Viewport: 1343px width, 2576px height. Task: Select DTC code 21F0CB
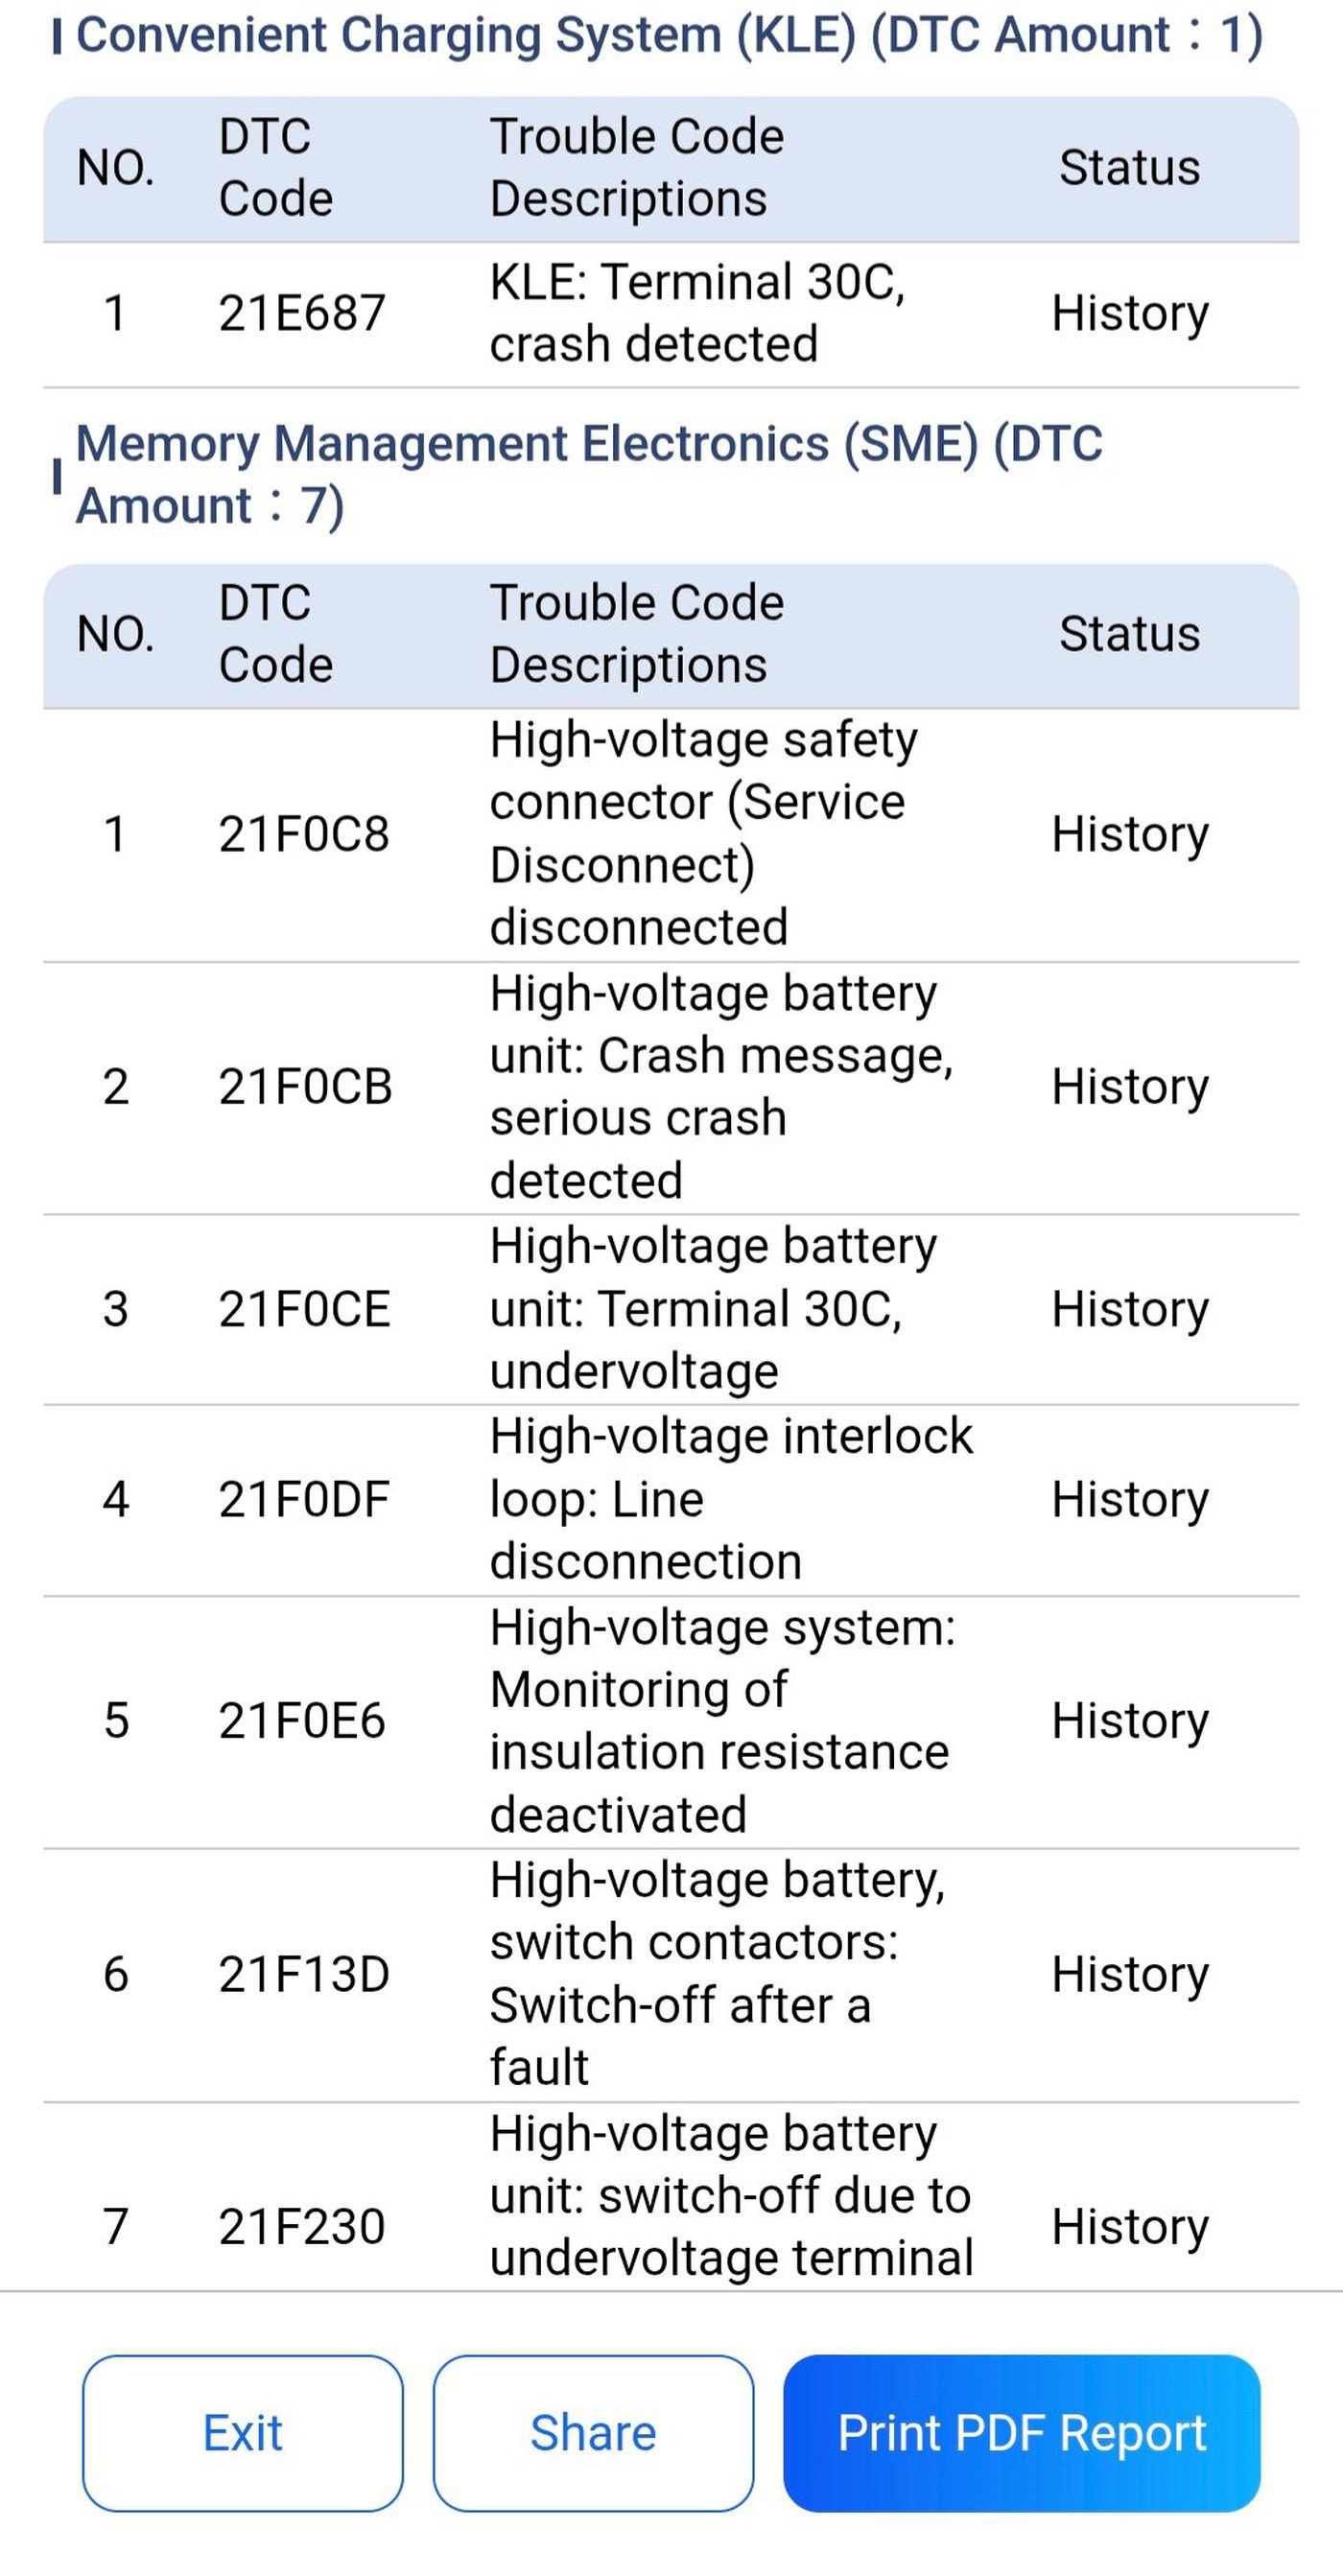[305, 1087]
